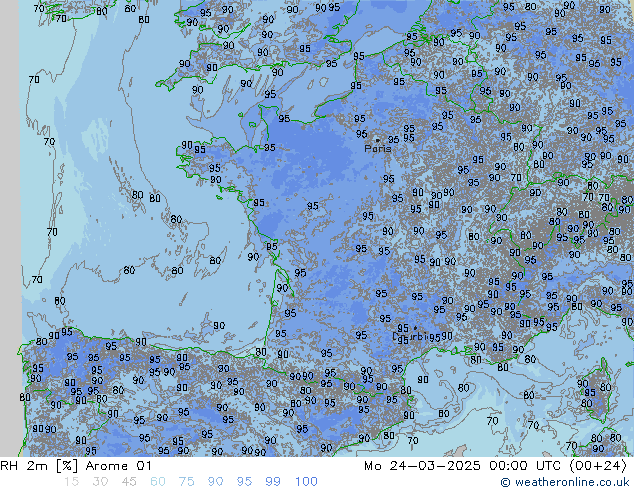Select legend value 95 in bottom color scale

244,482
